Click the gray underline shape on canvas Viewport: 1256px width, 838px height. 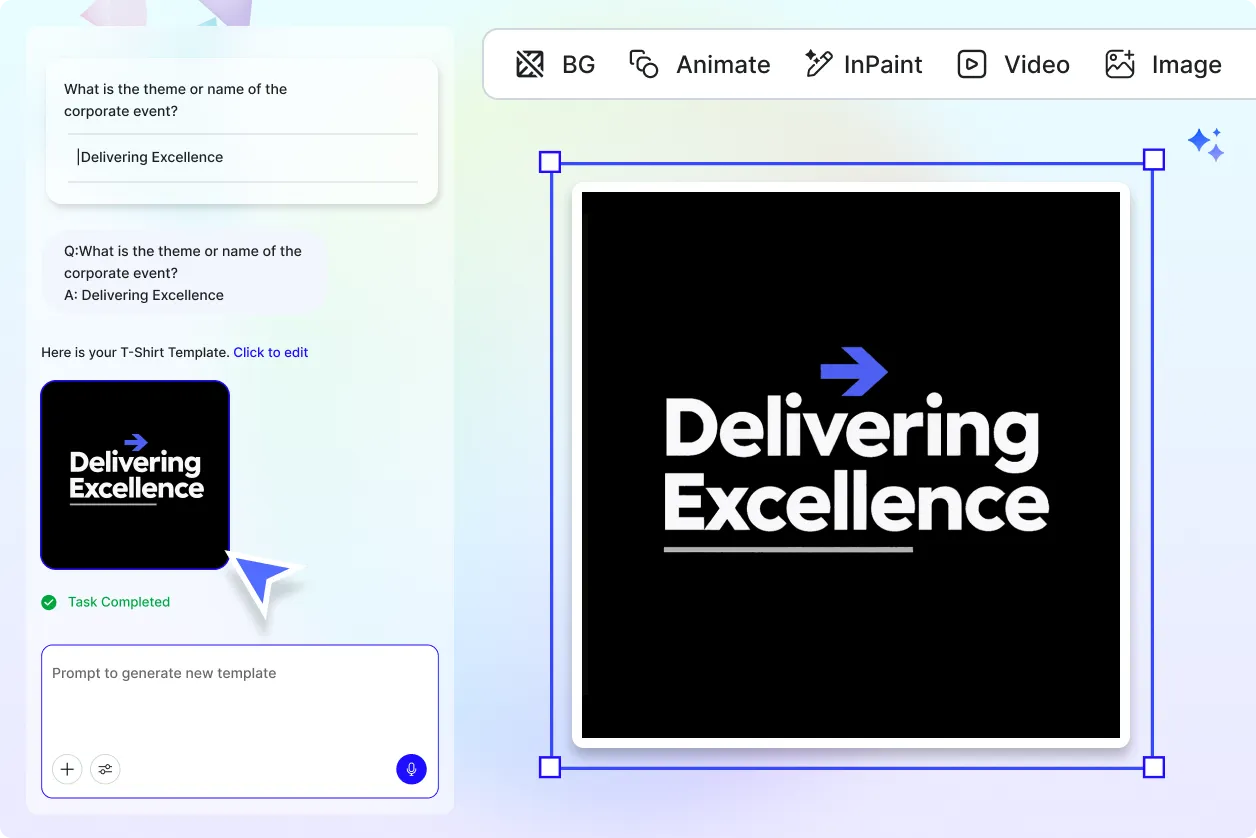(788, 549)
